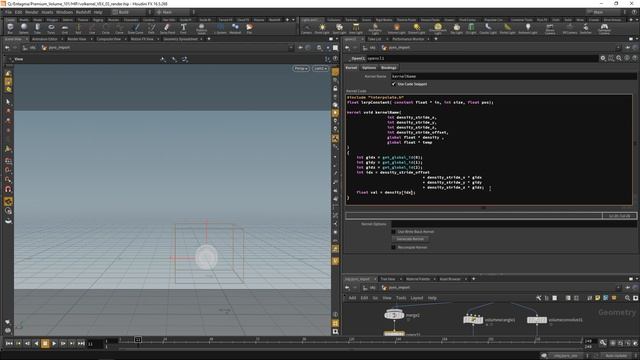
Task: Open network editor Layout menu
Action: click(x=417, y=298)
